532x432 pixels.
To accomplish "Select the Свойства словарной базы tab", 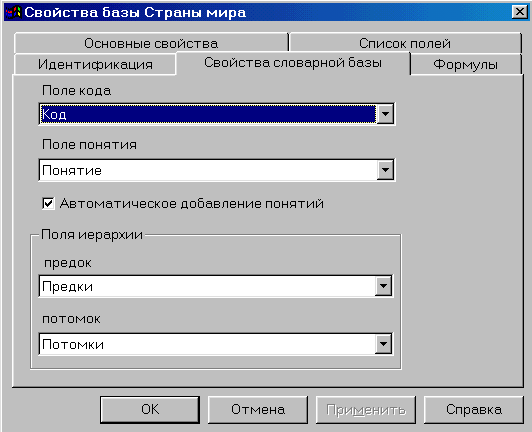I will point(293,63).
